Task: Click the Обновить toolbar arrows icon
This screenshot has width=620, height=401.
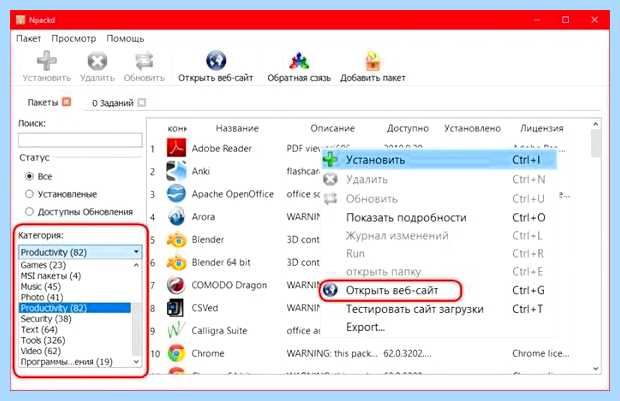Action: (x=144, y=61)
